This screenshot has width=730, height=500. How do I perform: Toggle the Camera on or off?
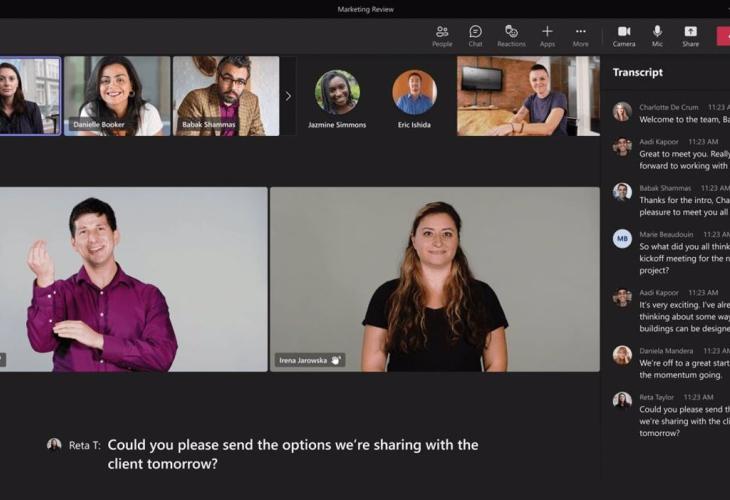click(x=624, y=36)
